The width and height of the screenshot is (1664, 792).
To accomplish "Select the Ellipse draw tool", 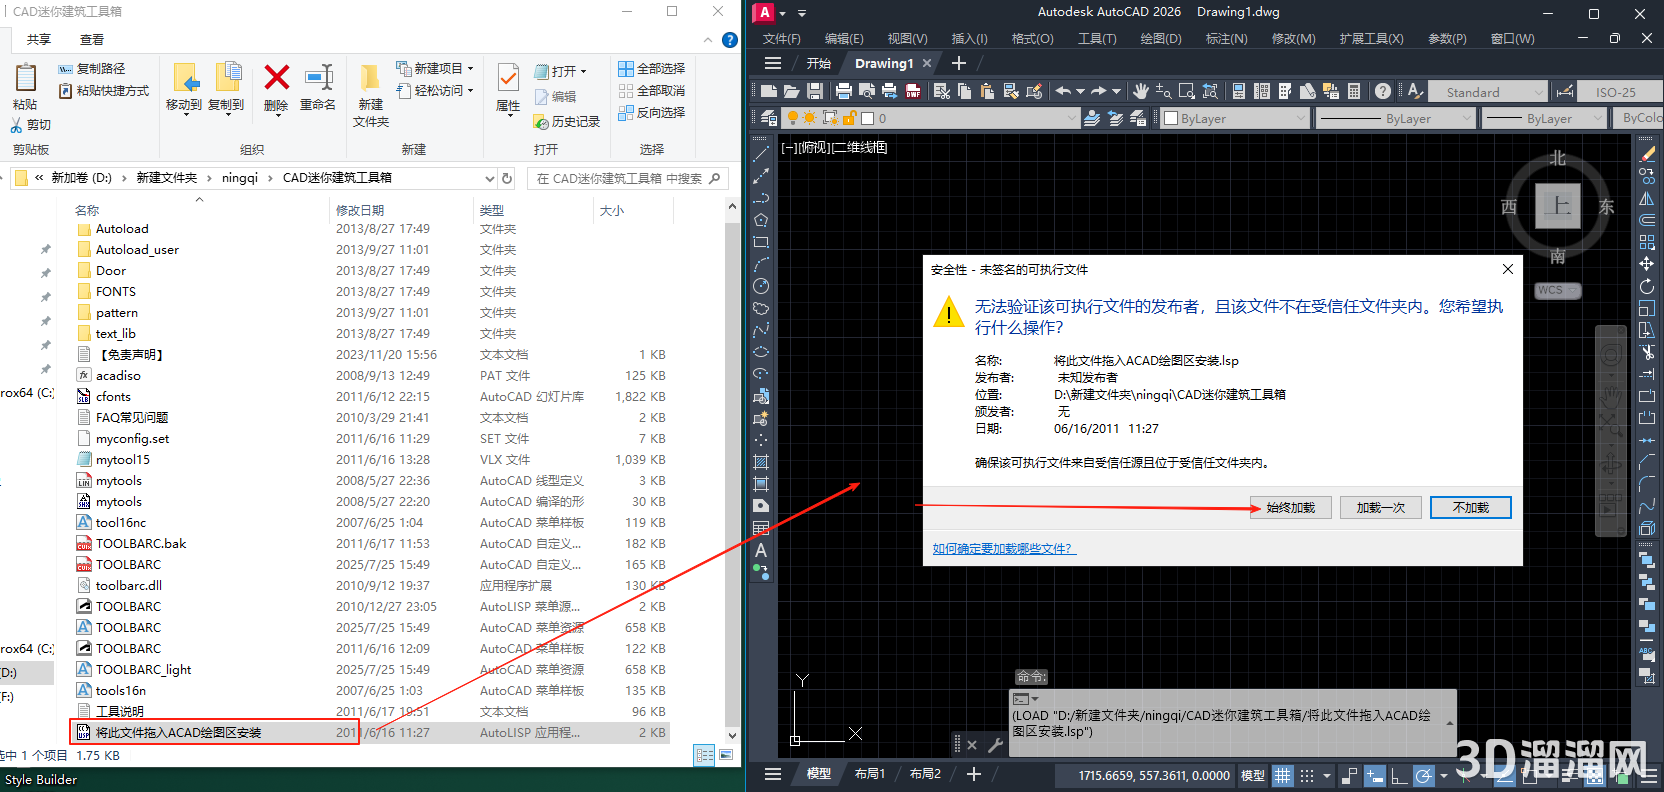I will click(761, 352).
